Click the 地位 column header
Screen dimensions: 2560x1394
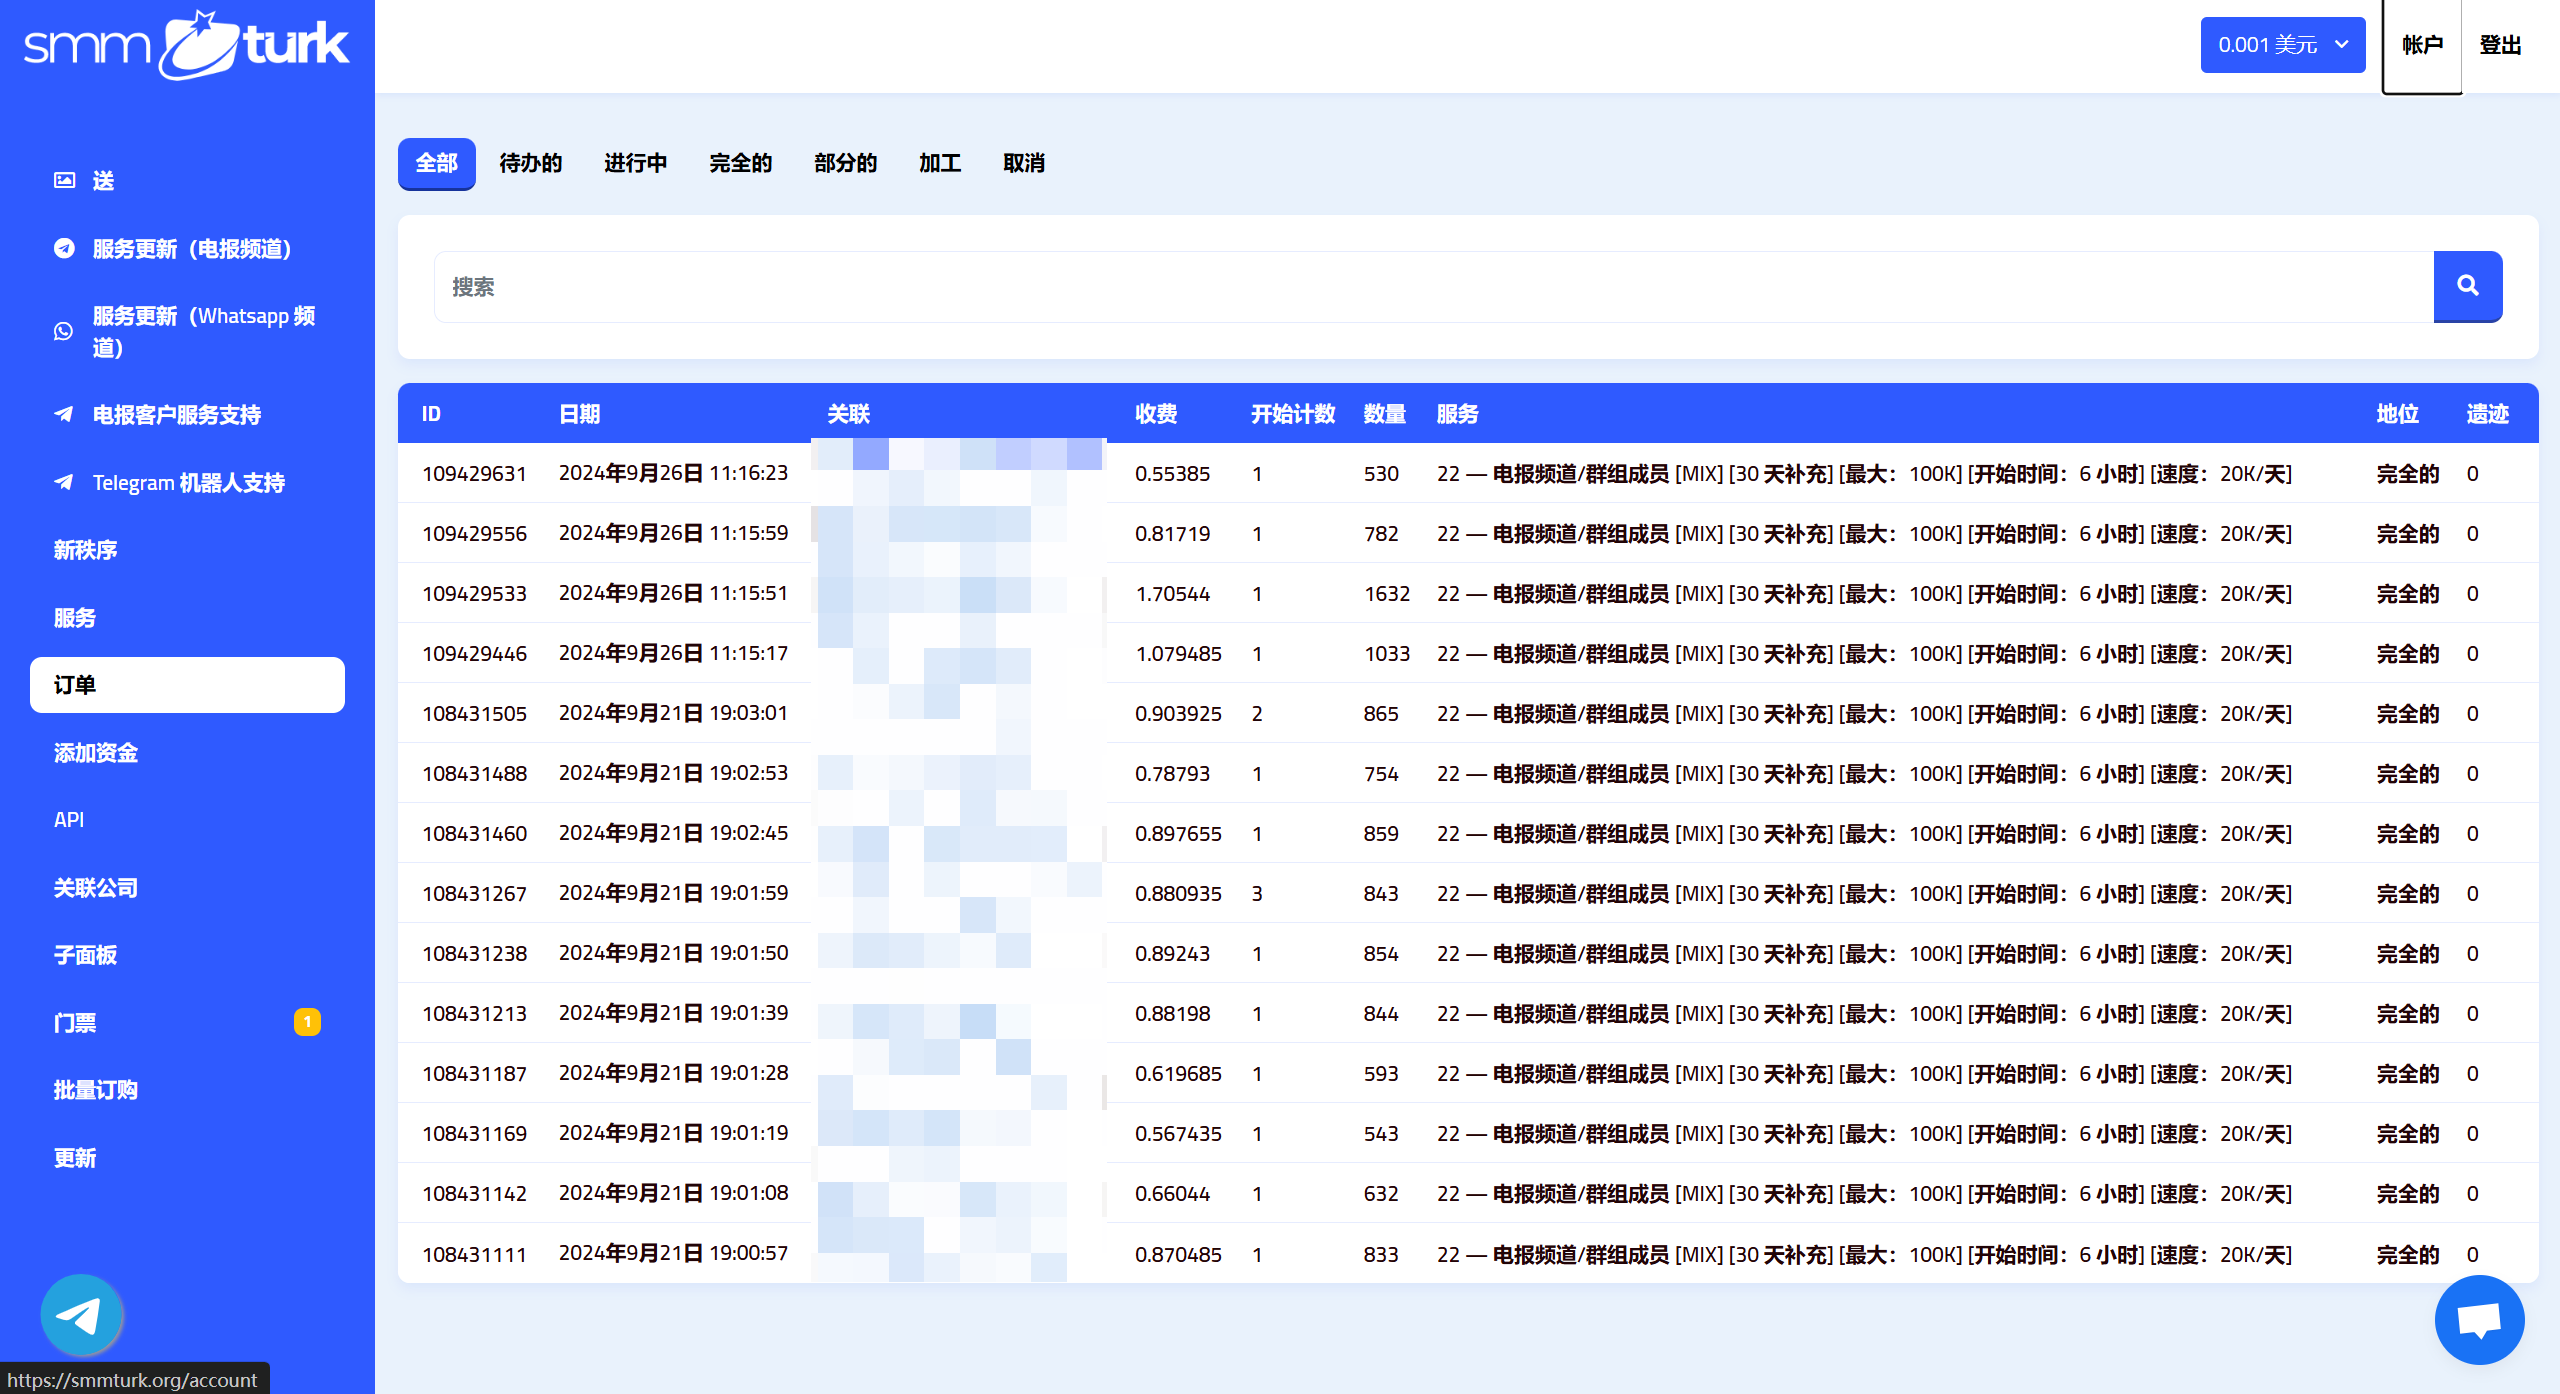[2397, 414]
